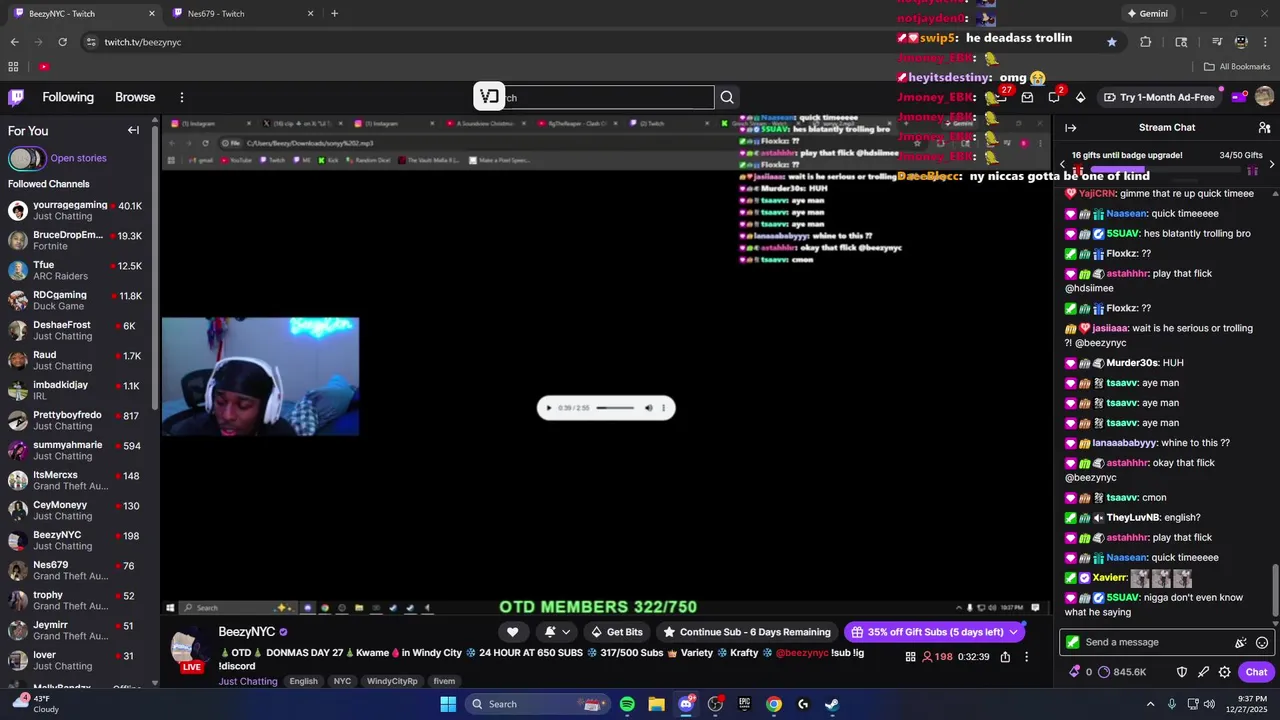Open Spotify from the taskbar
The width and height of the screenshot is (1280, 720).
pyautogui.click(x=627, y=704)
